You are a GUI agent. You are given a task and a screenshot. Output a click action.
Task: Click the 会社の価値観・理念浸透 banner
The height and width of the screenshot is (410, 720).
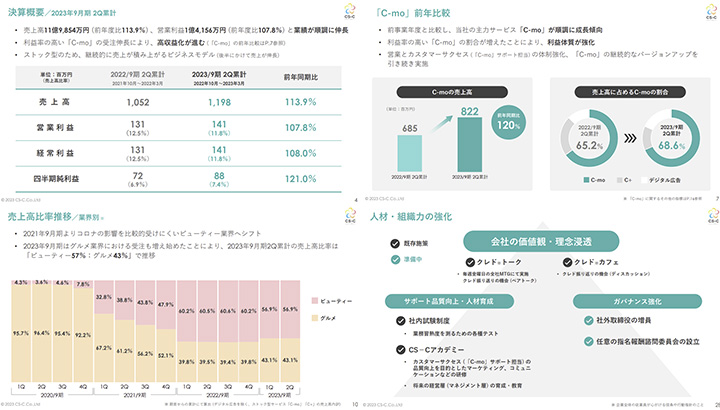541,242
